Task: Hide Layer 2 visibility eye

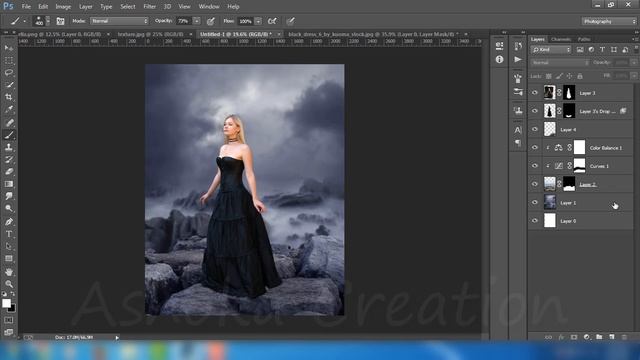Action: point(535,184)
